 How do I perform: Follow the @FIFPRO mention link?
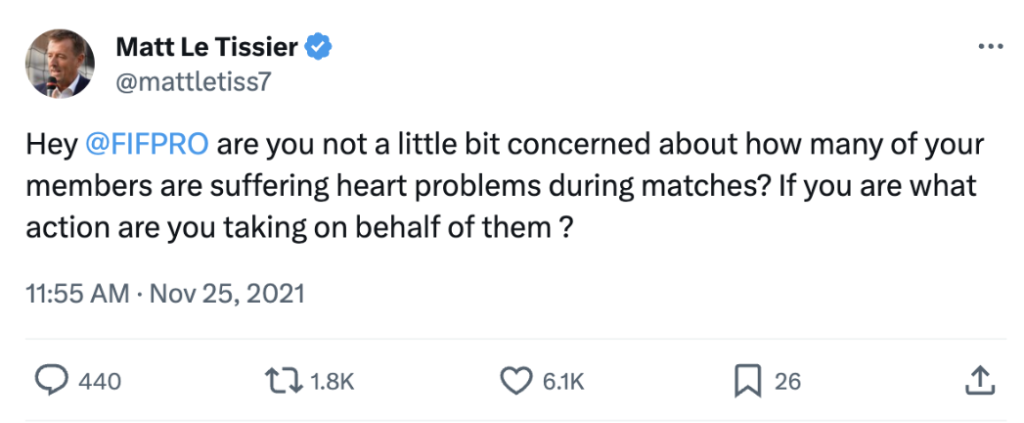147,145
